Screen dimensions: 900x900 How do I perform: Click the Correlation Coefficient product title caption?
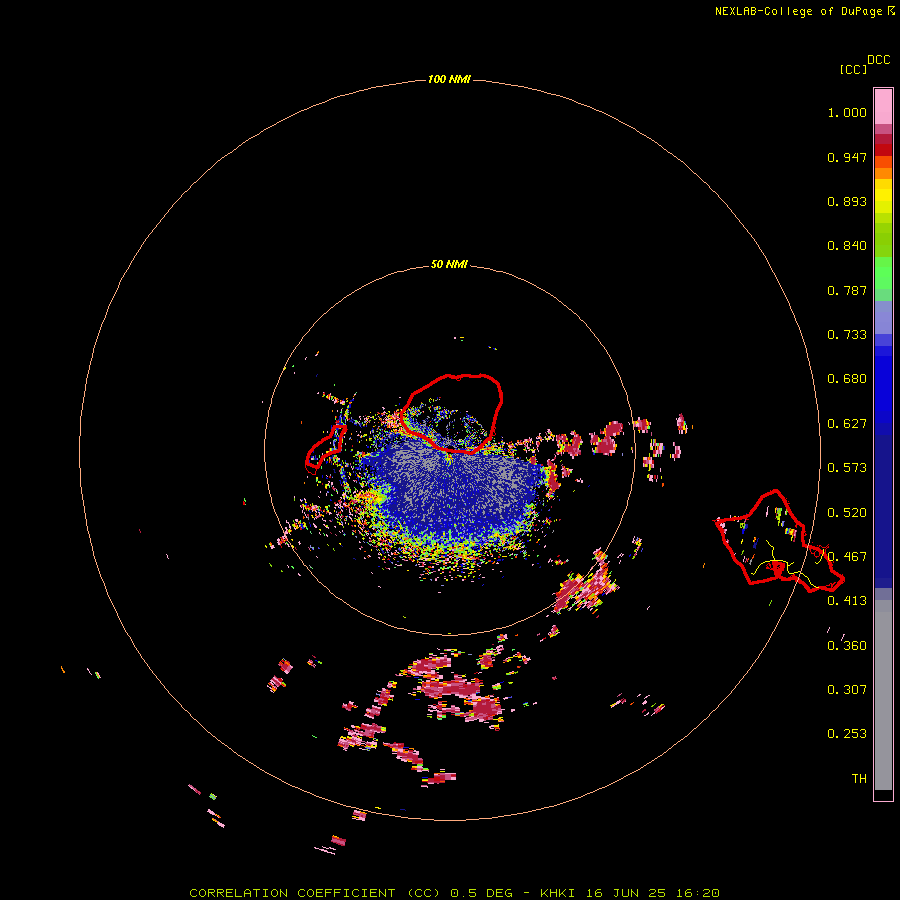[454, 893]
